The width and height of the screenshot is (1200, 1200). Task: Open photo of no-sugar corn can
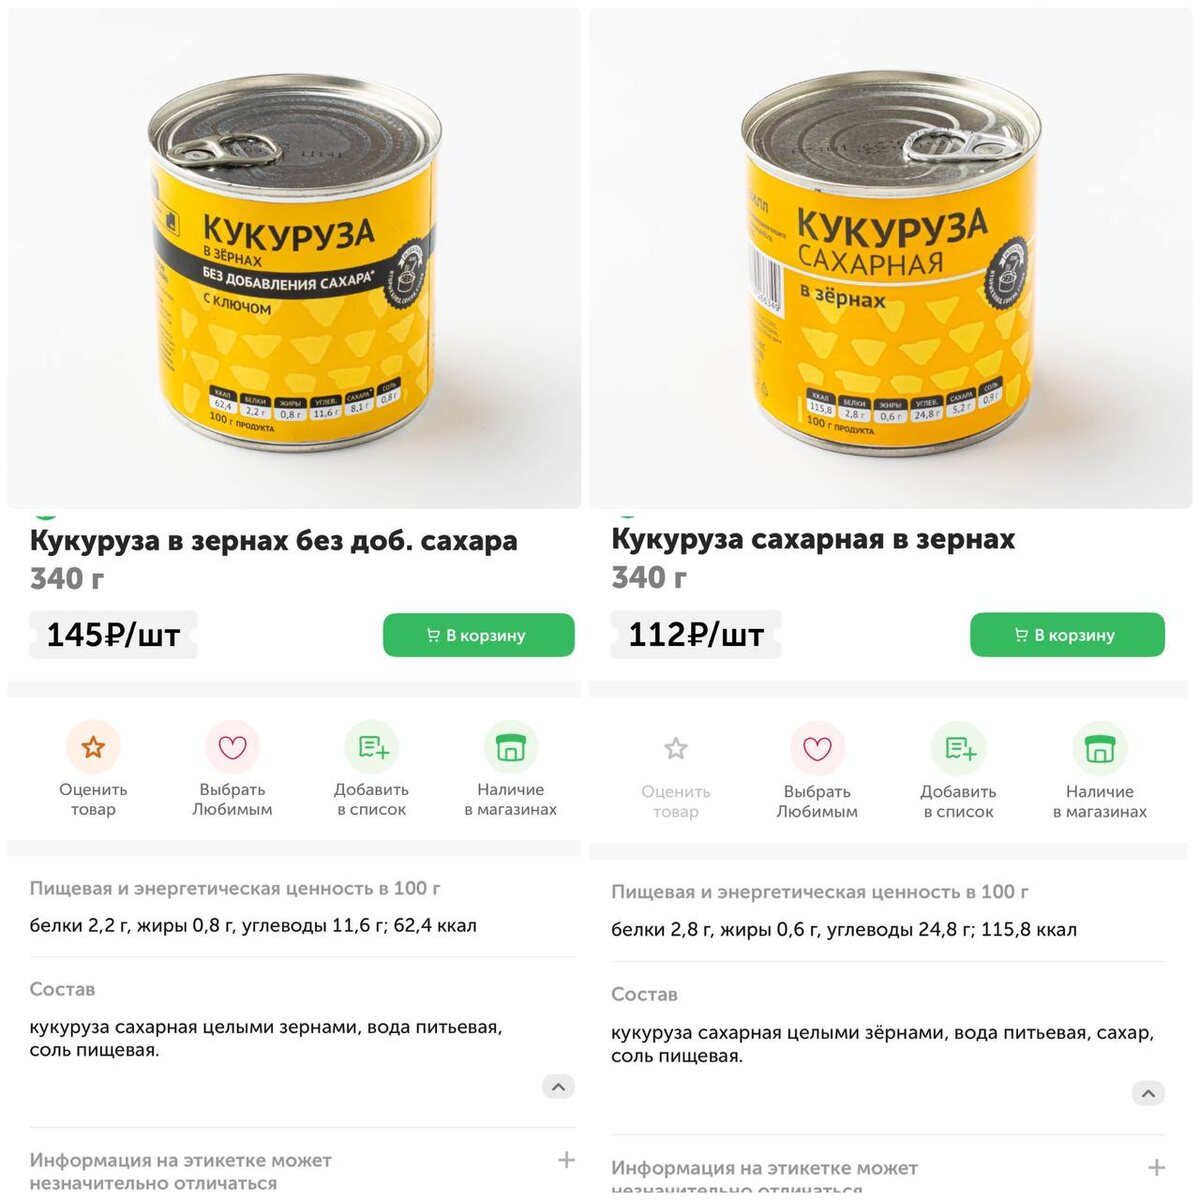[x=294, y=258]
